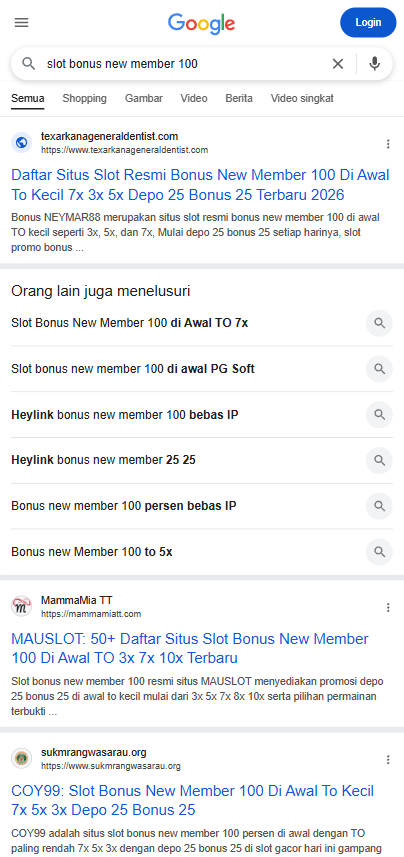This screenshot has width=404, height=857.
Task: Switch to the Shopping tab
Action: coord(84,98)
